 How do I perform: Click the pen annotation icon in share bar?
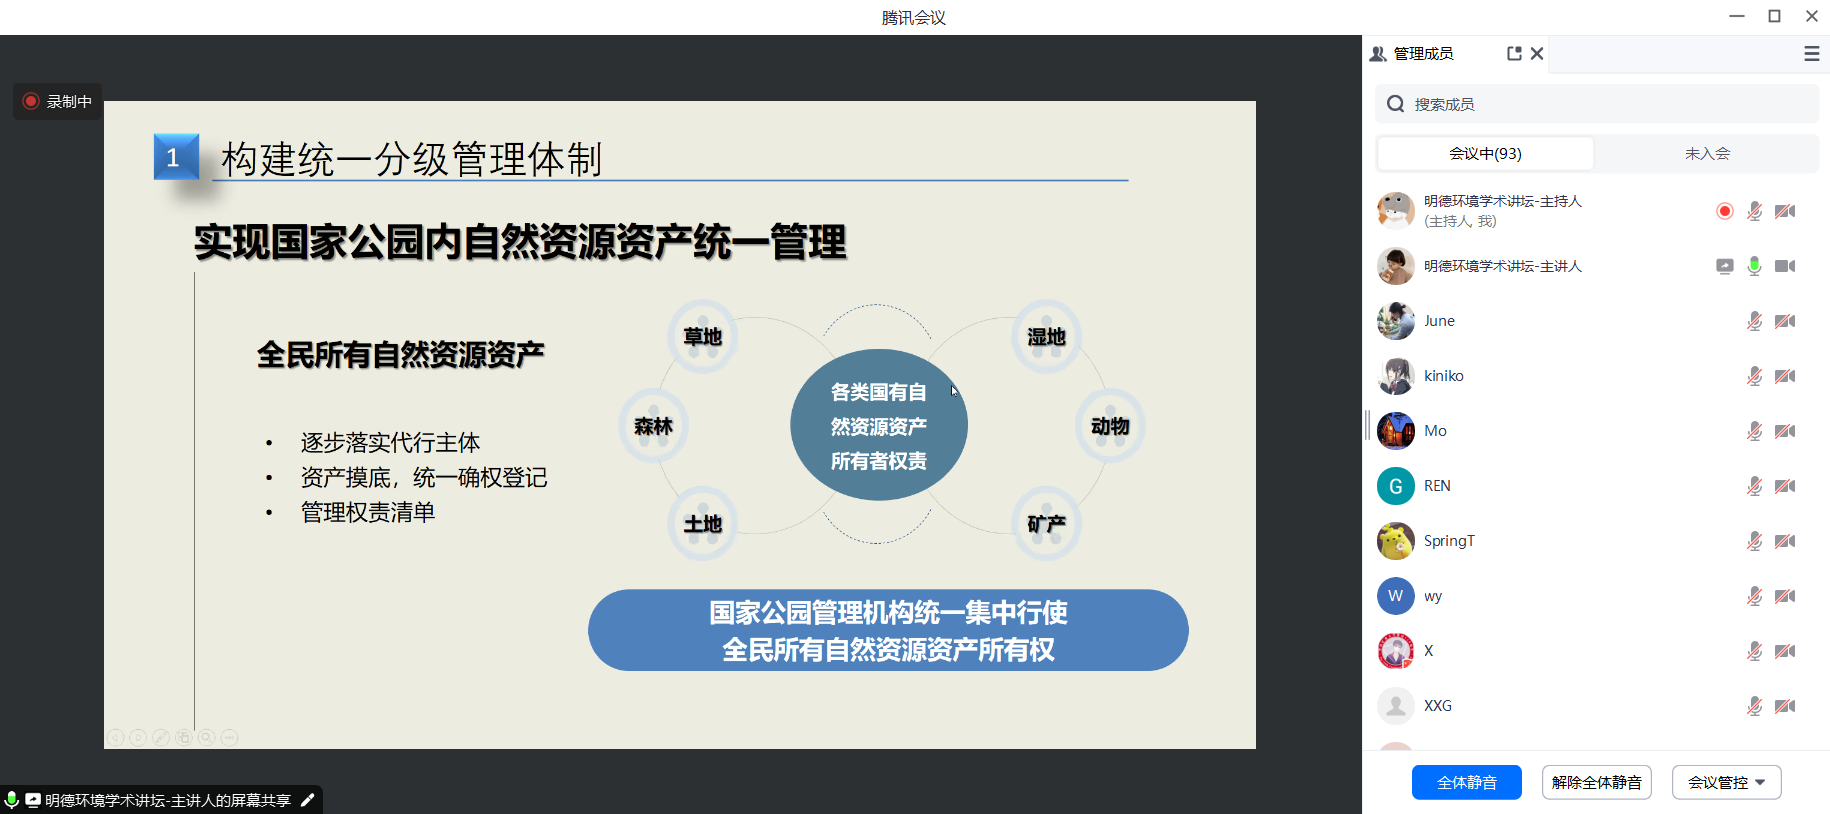[x=308, y=800]
